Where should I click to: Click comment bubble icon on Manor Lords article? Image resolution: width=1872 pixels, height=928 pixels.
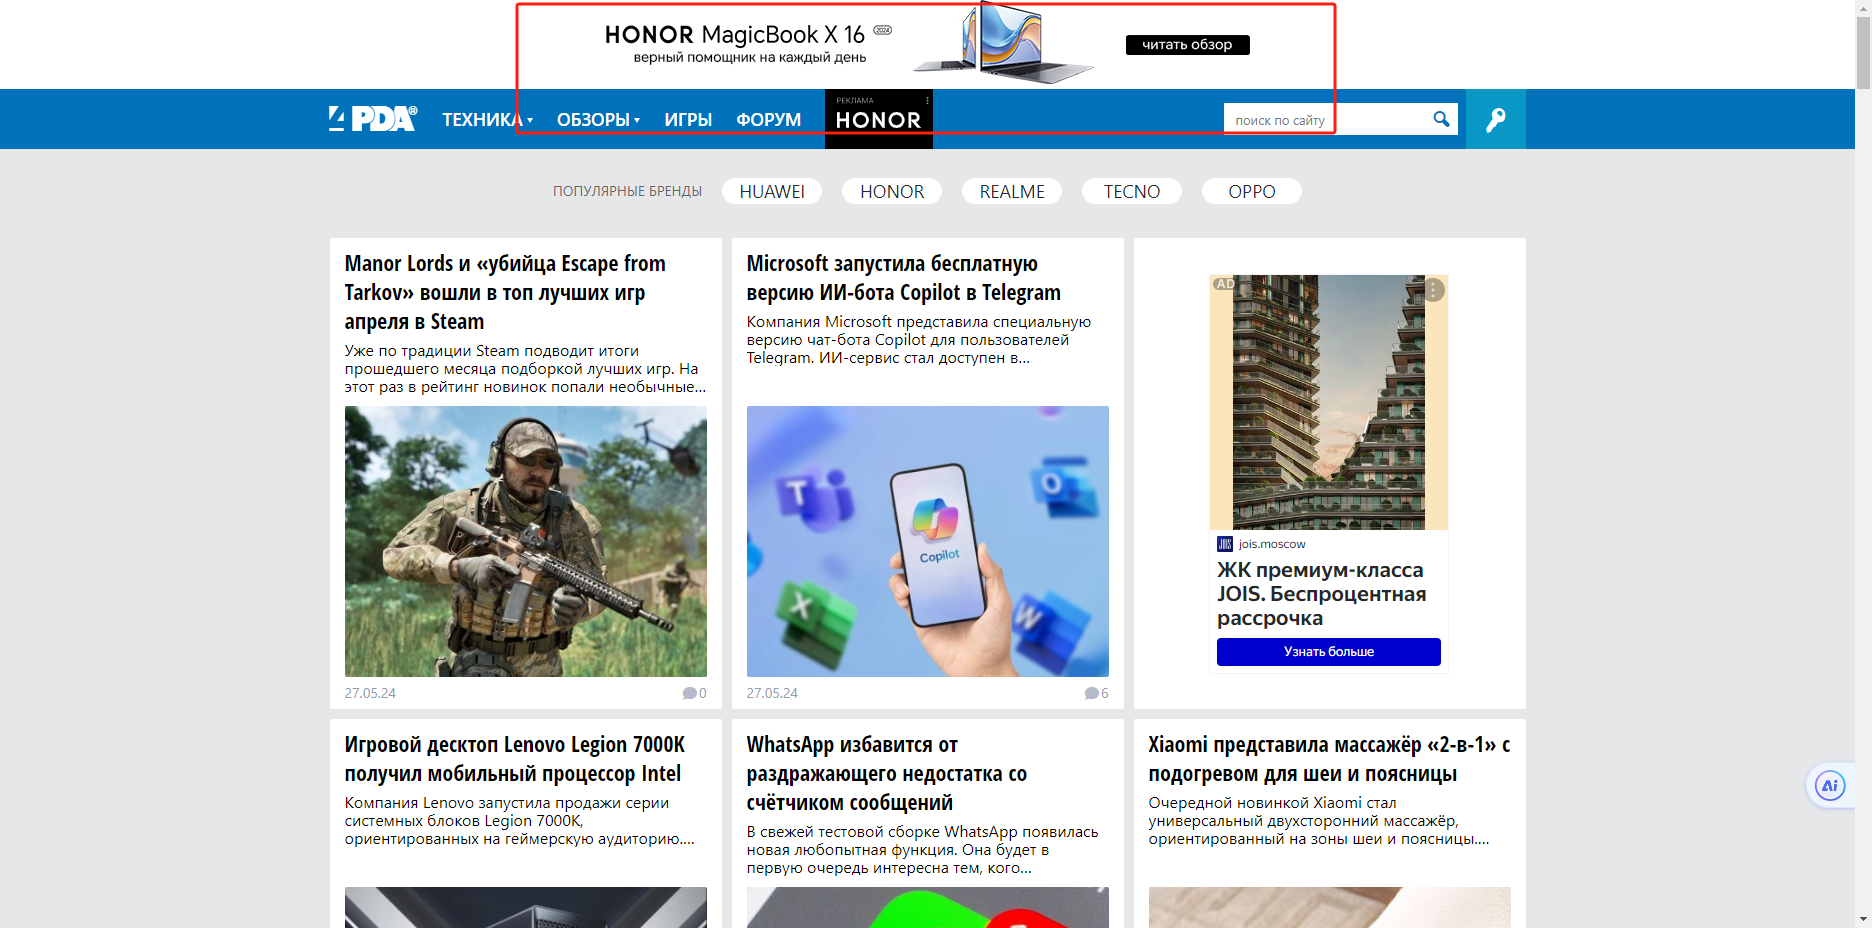point(689,693)
